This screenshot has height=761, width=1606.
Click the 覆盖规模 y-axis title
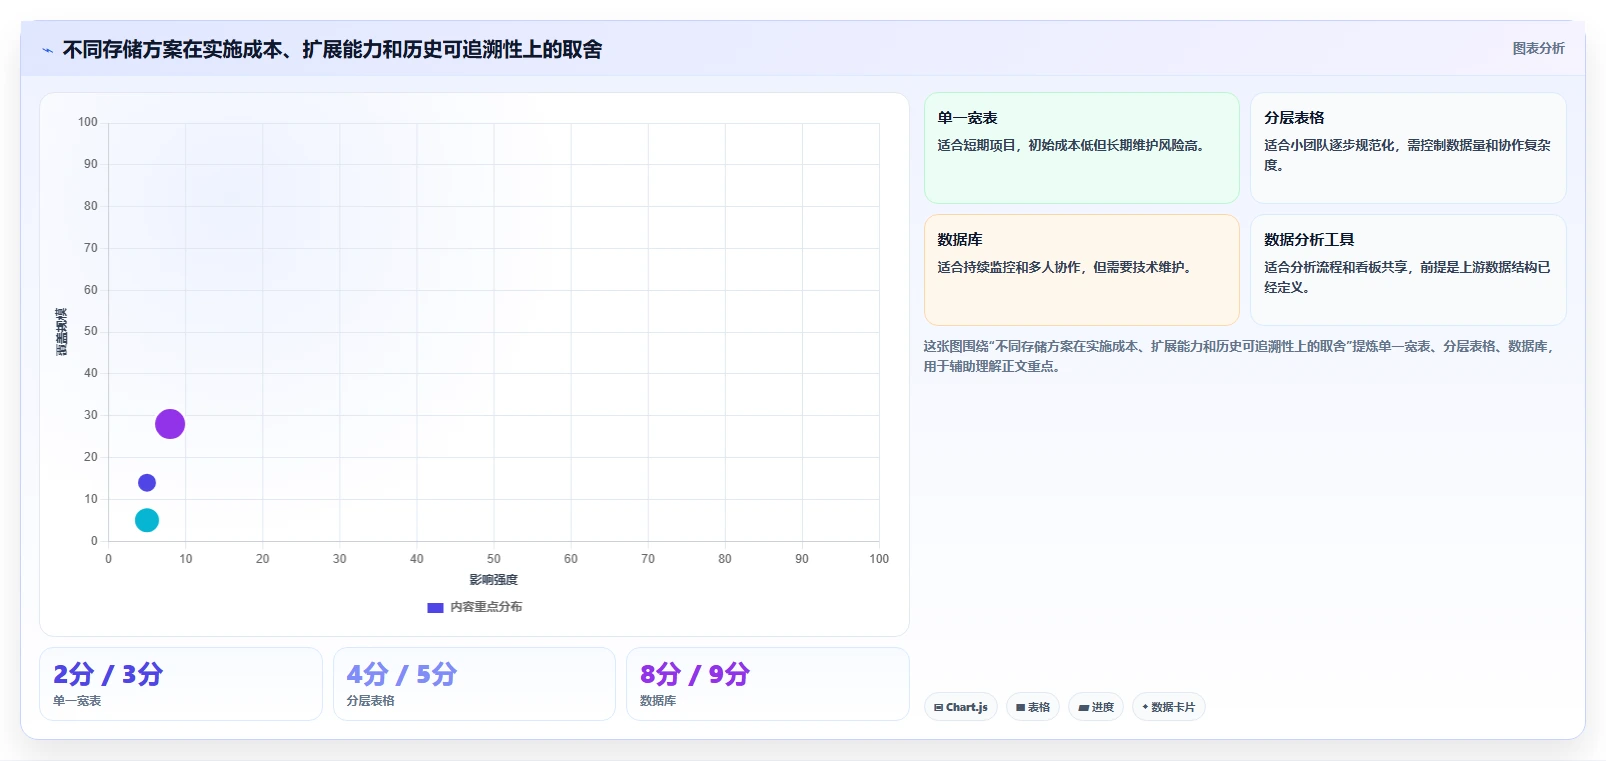point(62,332)
